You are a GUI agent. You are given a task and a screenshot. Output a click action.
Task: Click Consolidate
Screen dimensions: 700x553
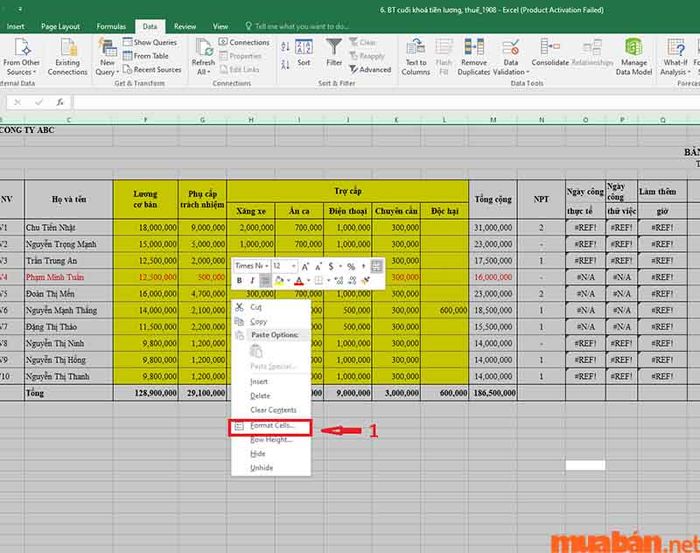pos(550,53)
